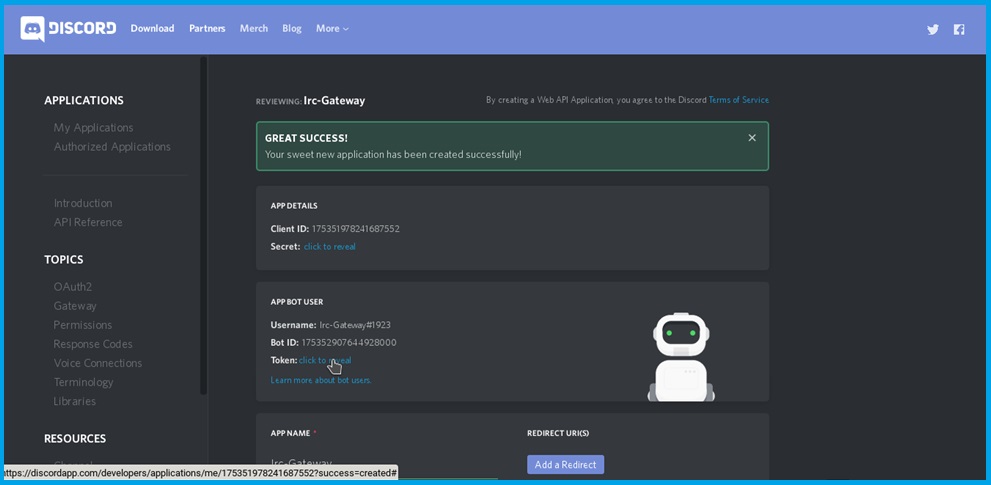Reveal the Client Secret

pos(329,246)
